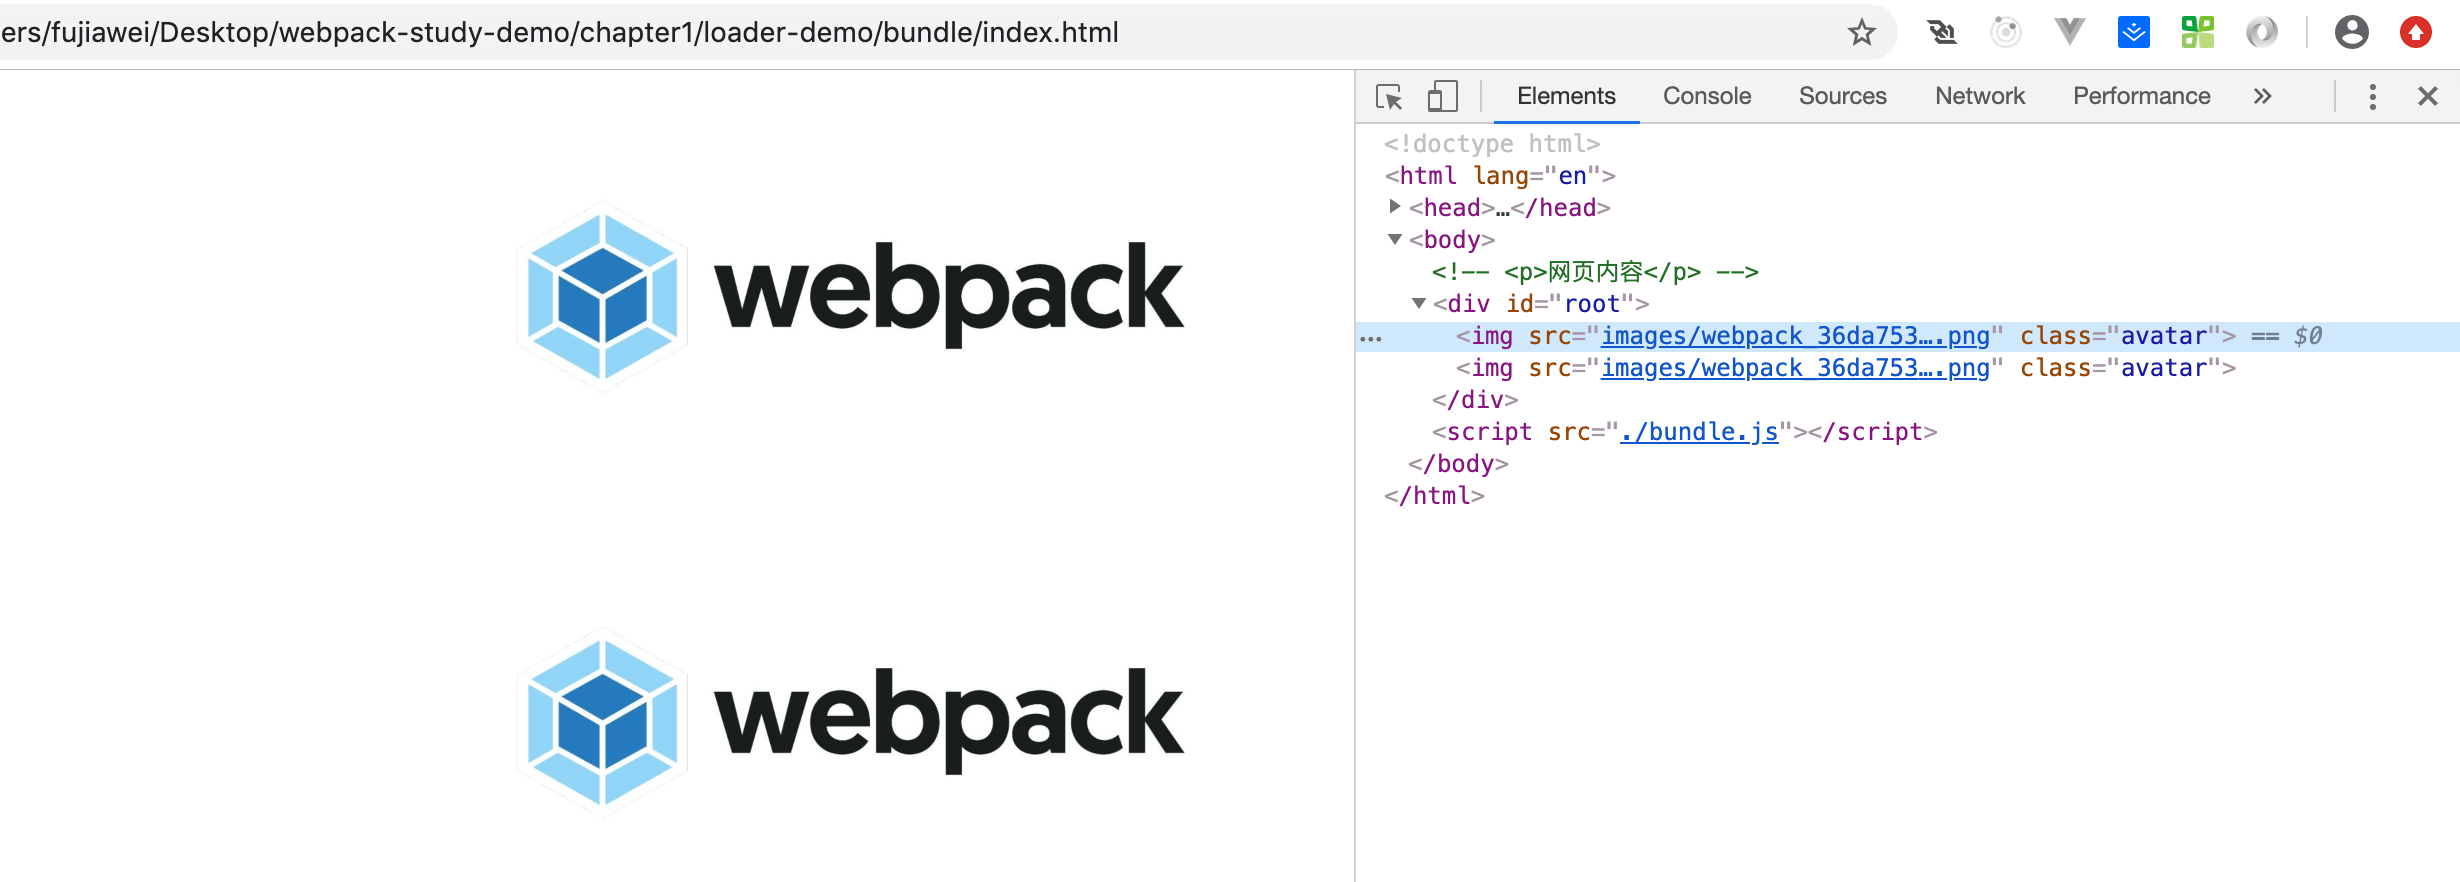The width and height of the screenshot is (2460, 882).
Task: Open the ./bundle.js script link
Action: [1698, 432]
